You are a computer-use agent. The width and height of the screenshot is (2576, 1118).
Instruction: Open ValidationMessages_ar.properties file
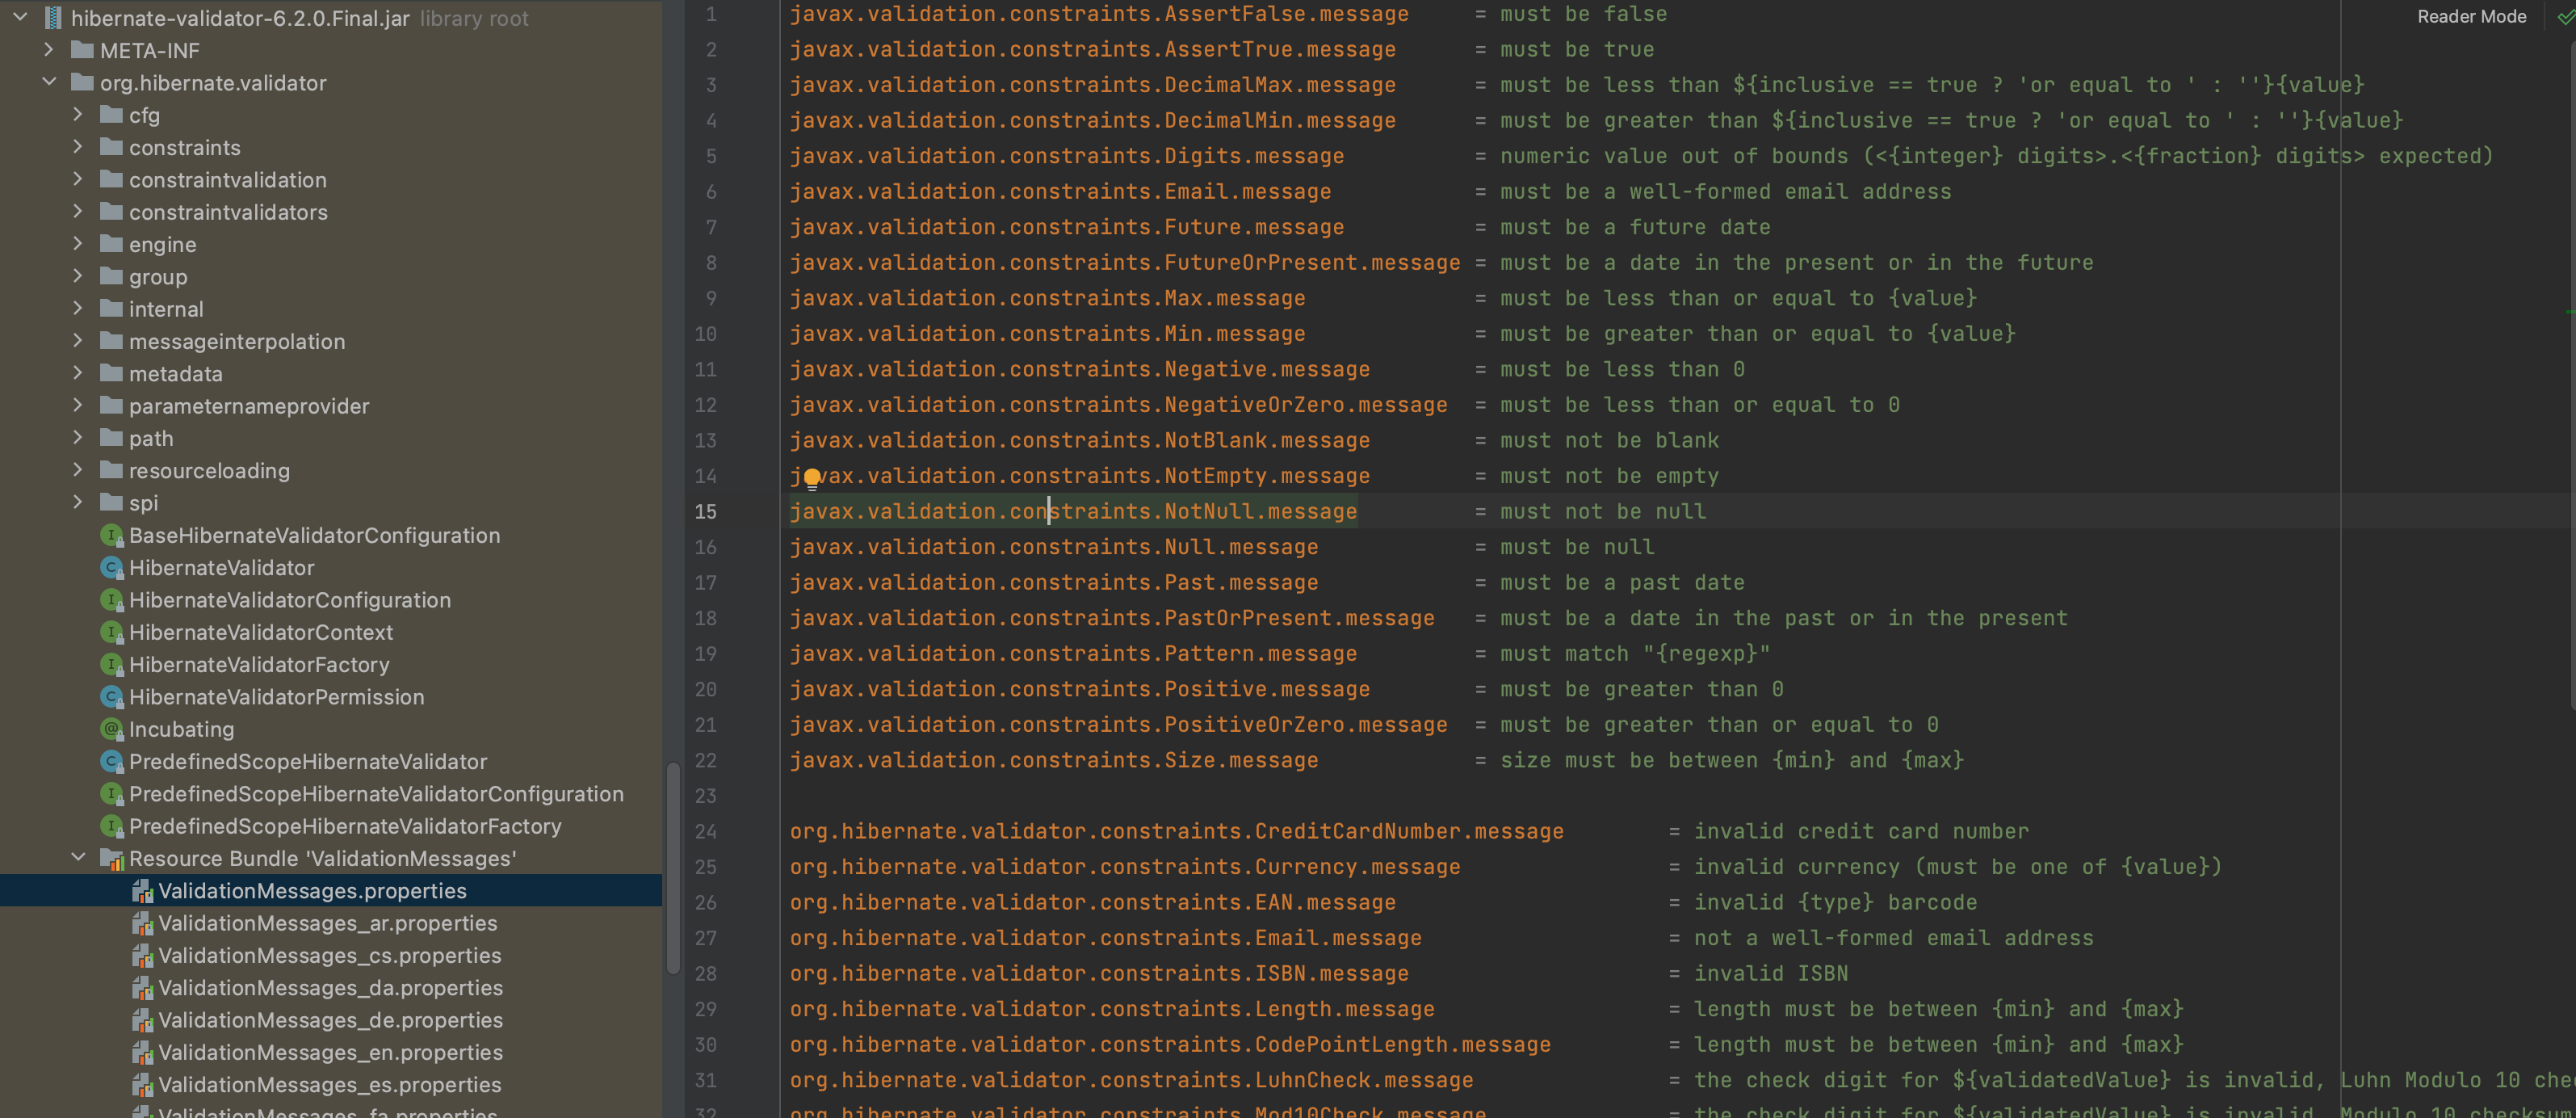tap(327, 923)
